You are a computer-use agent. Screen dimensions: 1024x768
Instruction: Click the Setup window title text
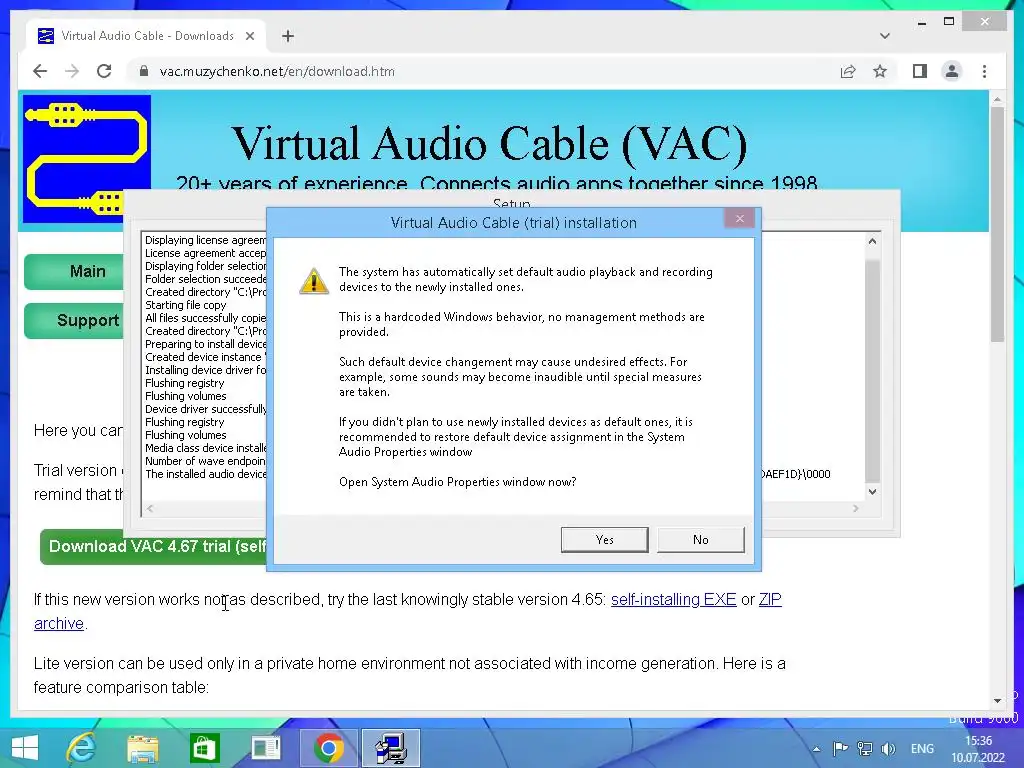[x=511, y=203]
